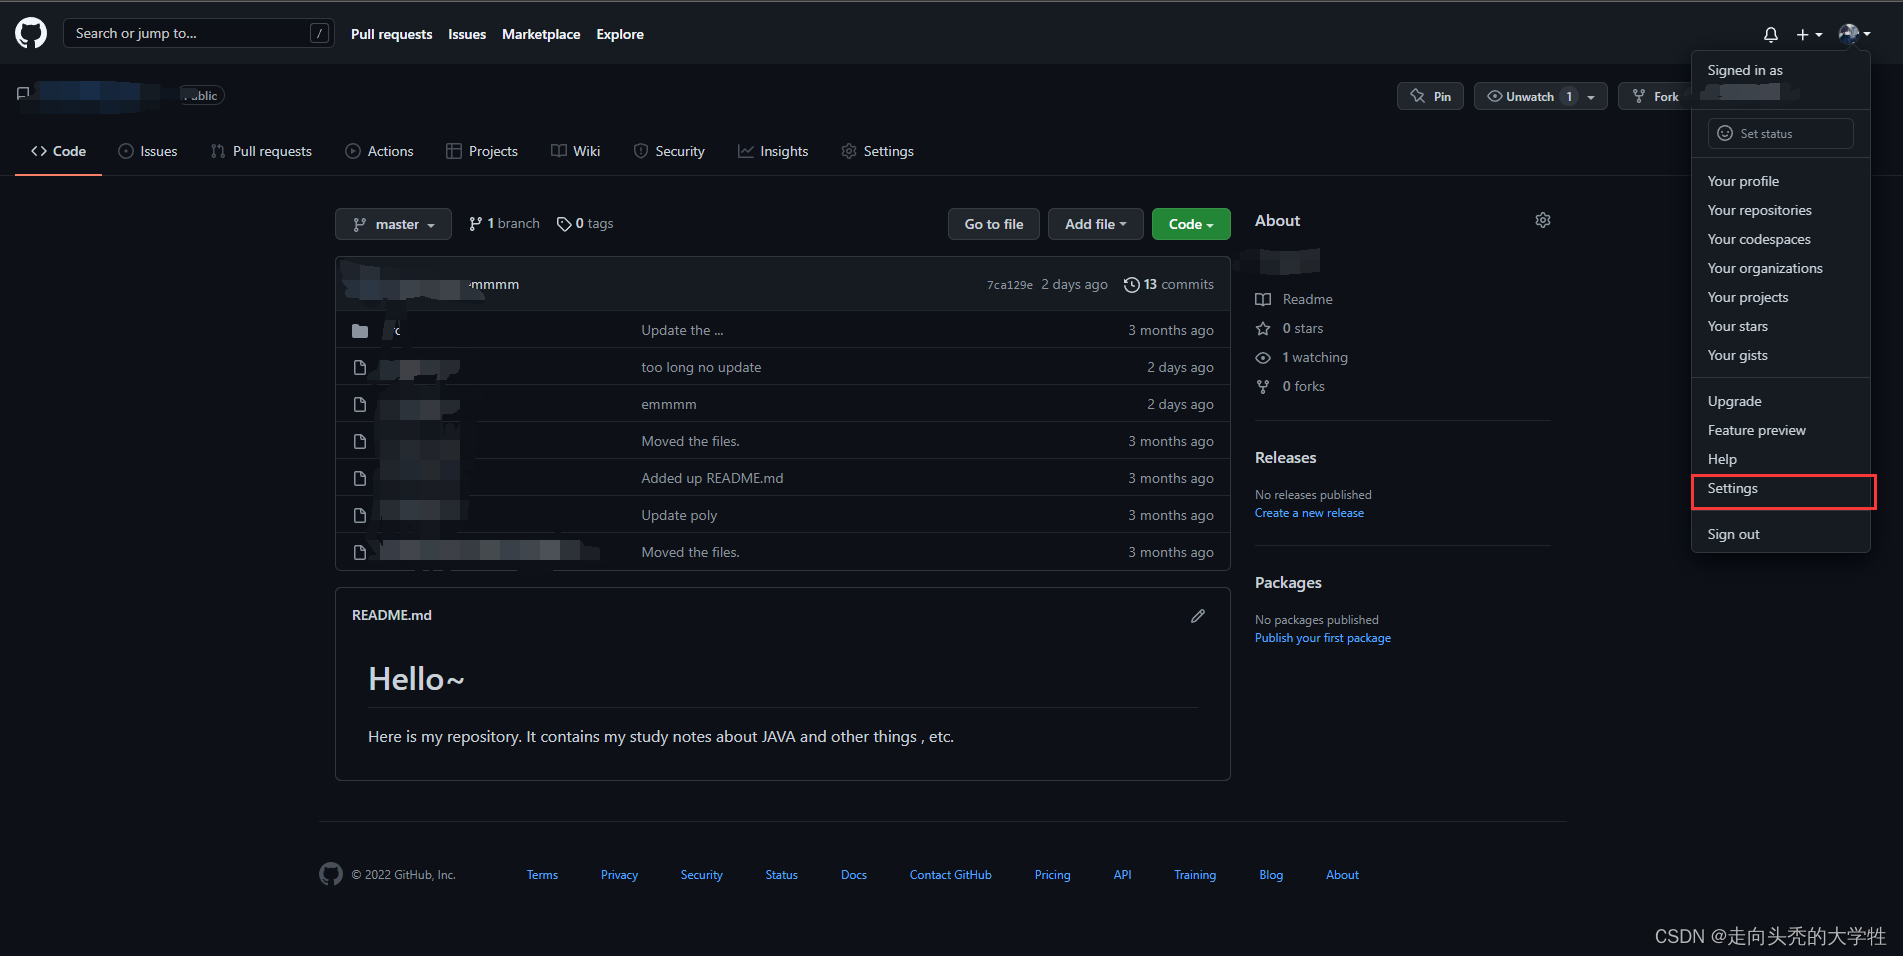Open the Projects tab
This screenshot has height=956, width=1903.
482,151
